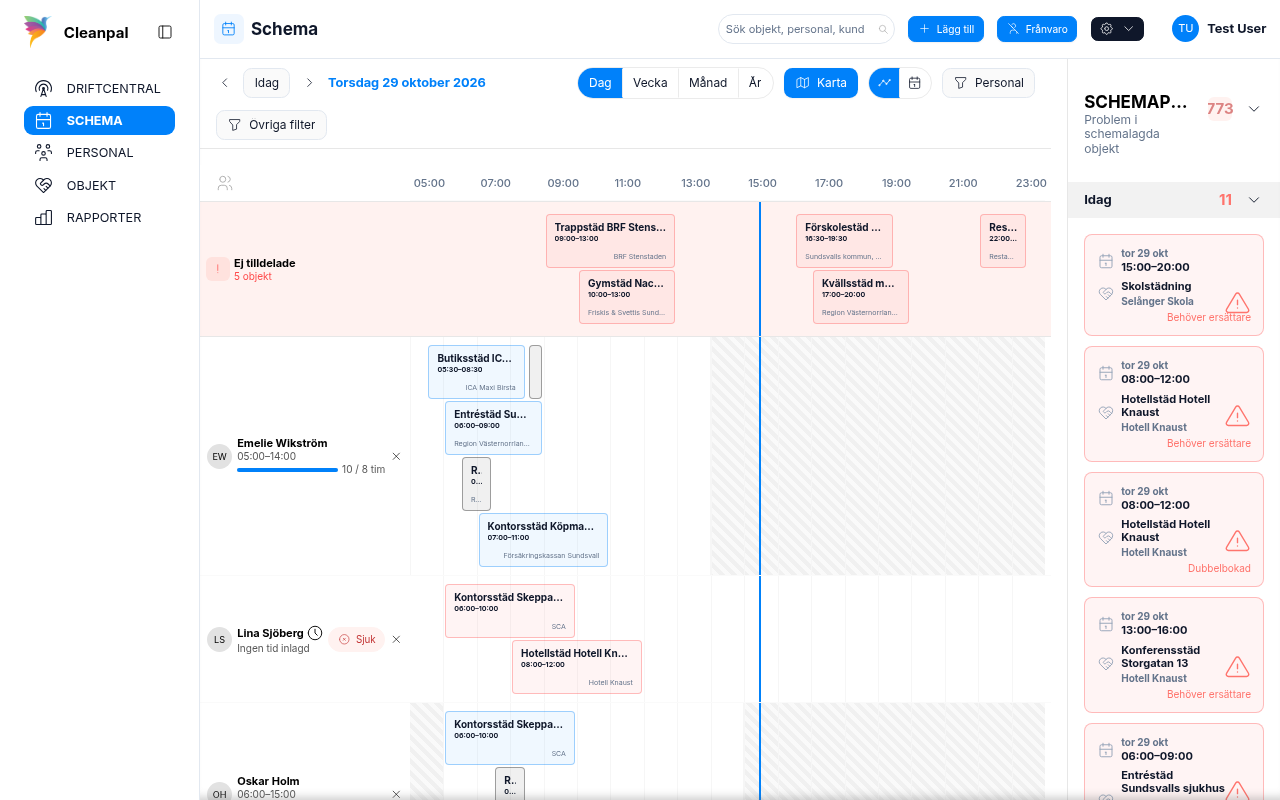This screenshot has height=800, width=1280.
Task: Click the Ej tilldelade warning icon
Action: [217, 269]
